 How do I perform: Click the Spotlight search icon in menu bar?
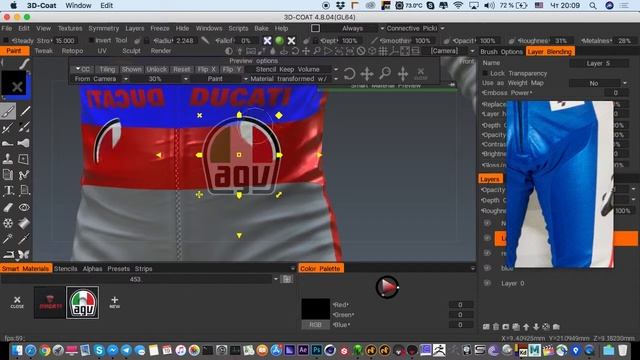(x=593, y=5)
